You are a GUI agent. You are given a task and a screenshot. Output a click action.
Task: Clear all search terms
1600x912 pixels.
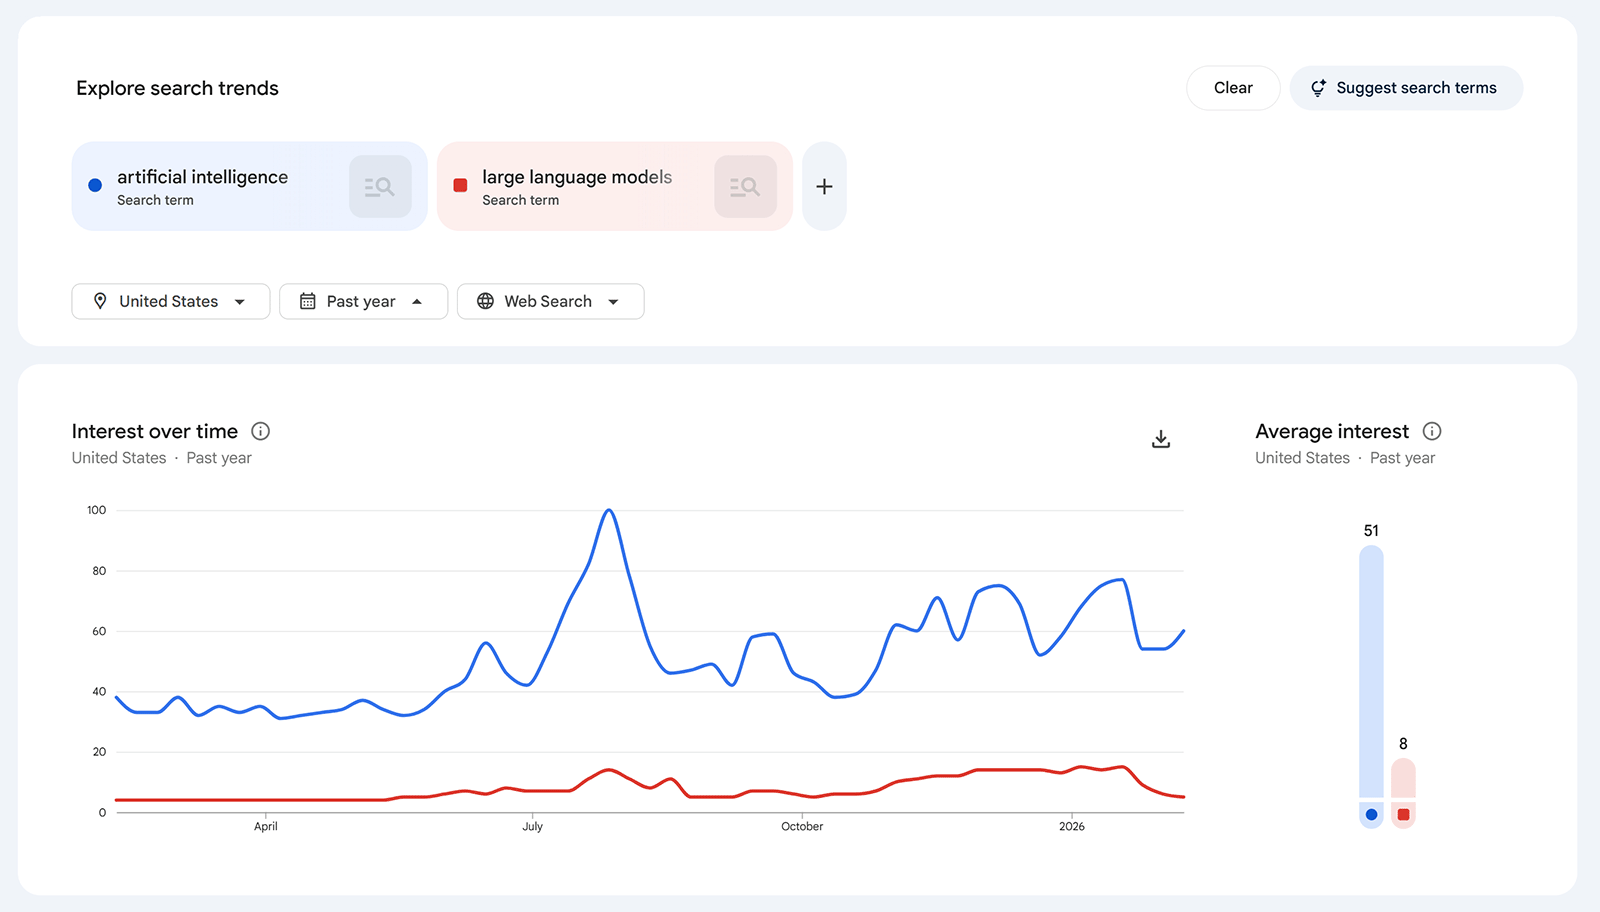(1232, 88)
